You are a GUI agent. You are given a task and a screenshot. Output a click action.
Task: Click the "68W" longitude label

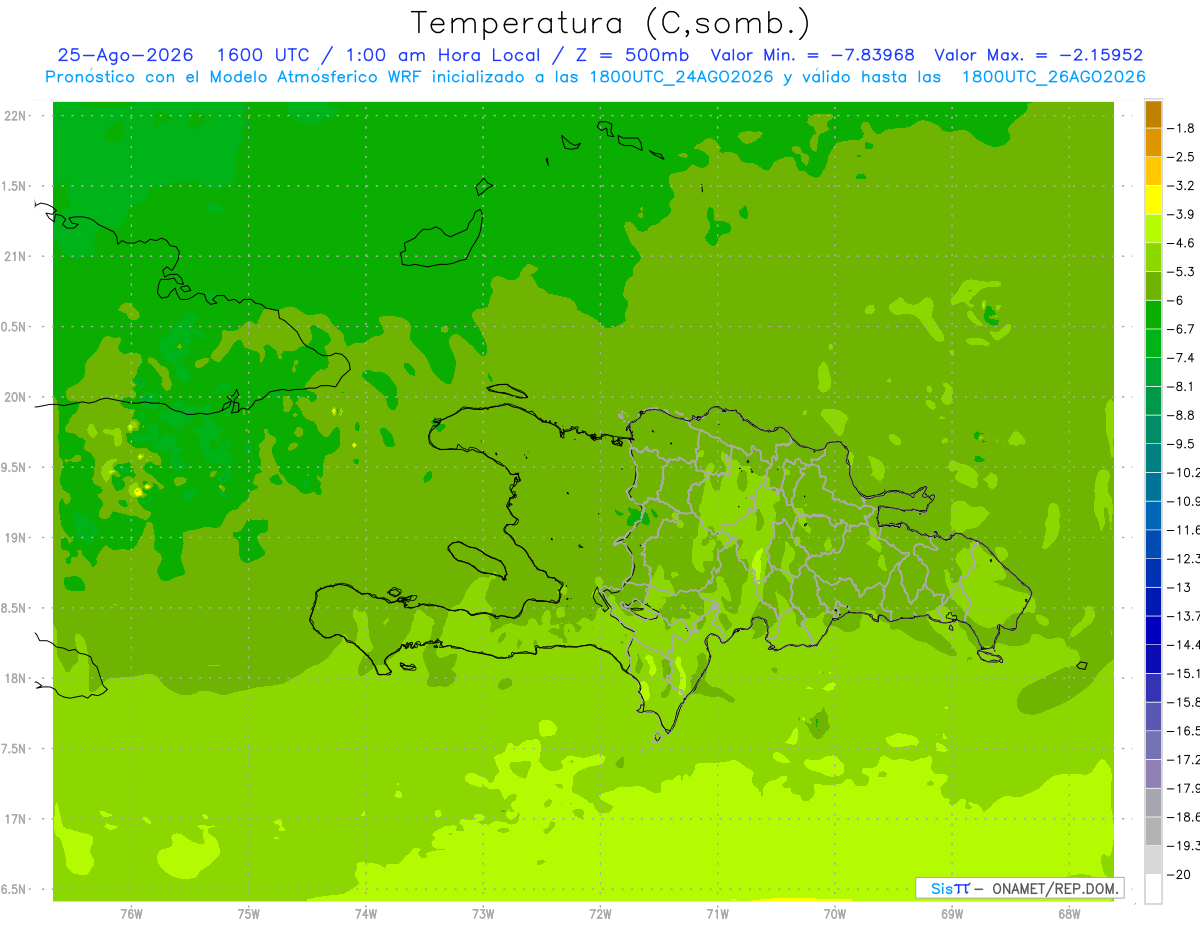point(1069,913)
